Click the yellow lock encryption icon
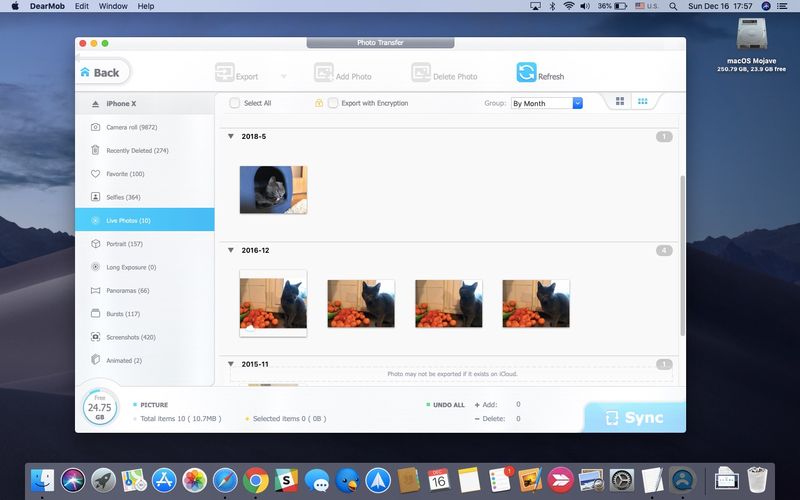This screenshot has height=500, width=800. coord(319,103)
